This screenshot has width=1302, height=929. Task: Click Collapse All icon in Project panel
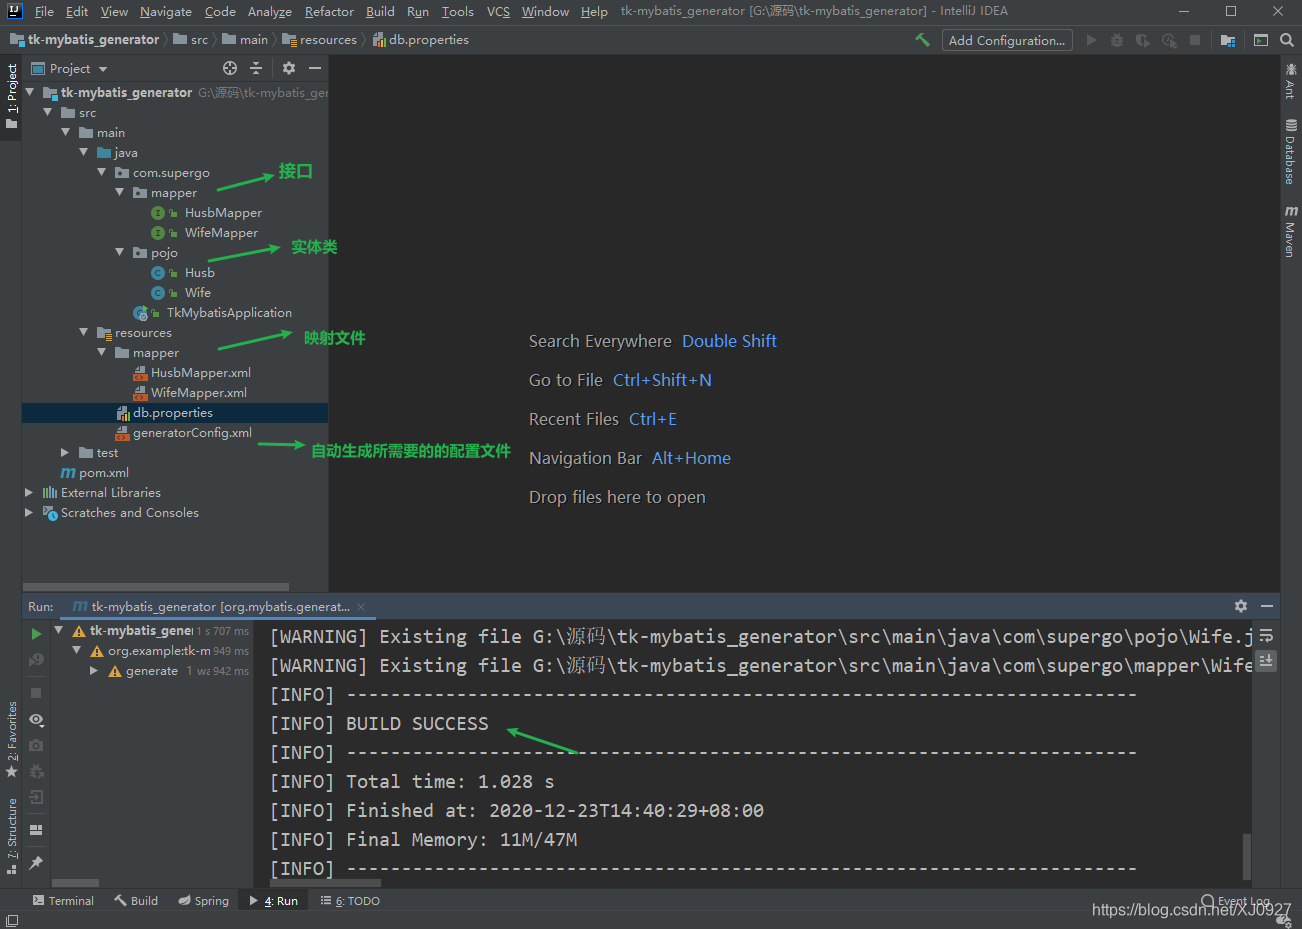pyautogui.click(x=256, y=68)
